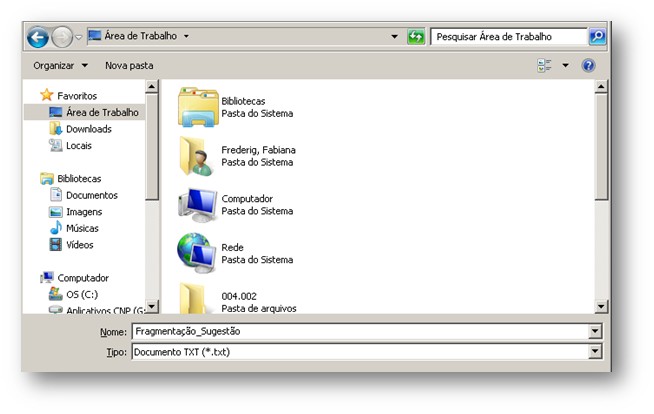Click the Vídeos film icon

(55, 244)
